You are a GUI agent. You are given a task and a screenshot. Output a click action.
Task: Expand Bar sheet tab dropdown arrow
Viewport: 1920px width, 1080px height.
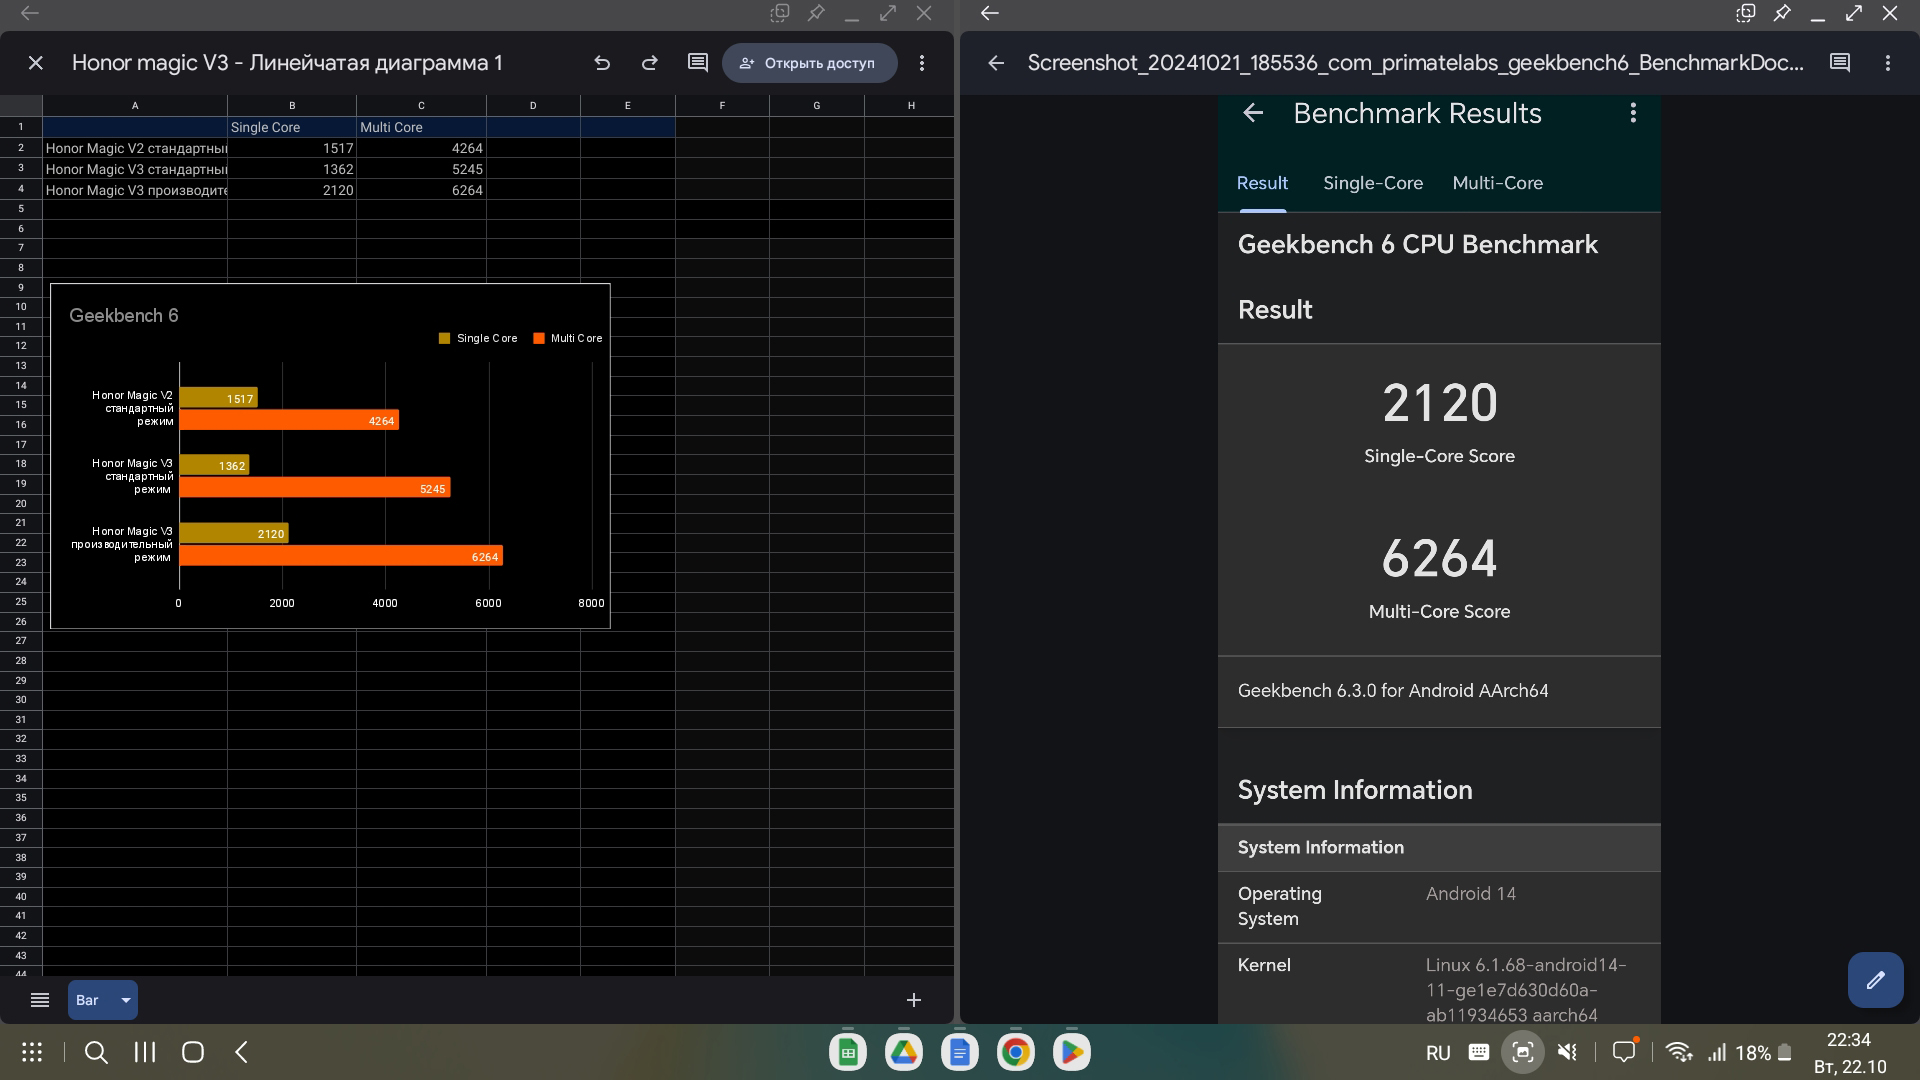click(126, 1000)
